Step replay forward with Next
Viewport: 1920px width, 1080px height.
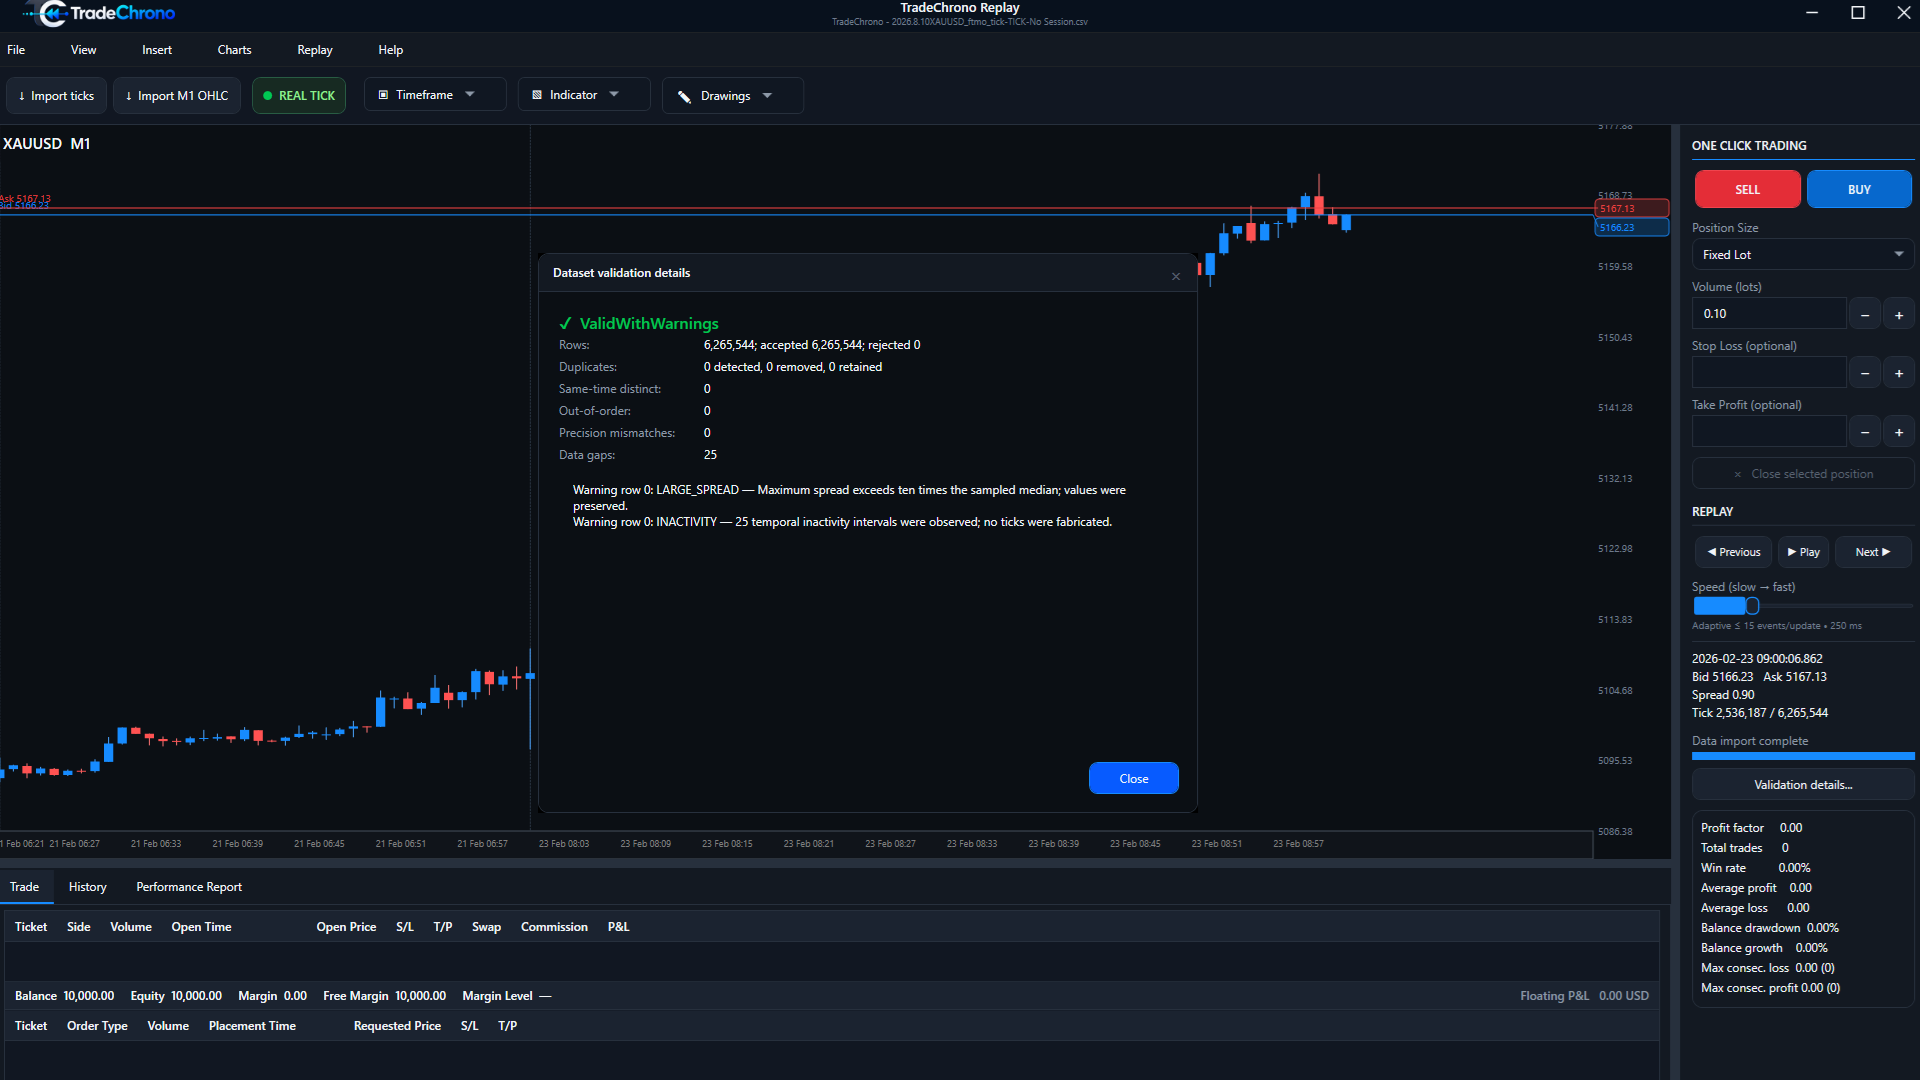point(1872,552)
